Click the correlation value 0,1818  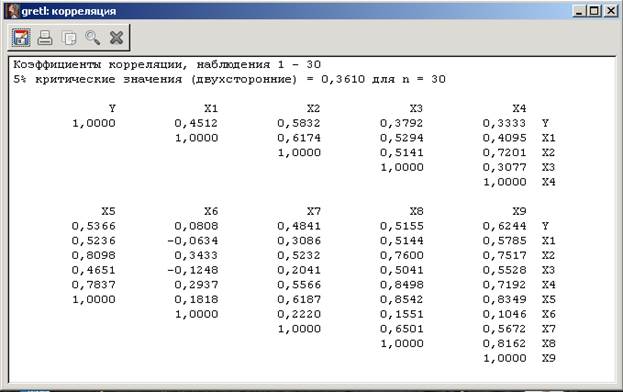click(x=196, y=299)
